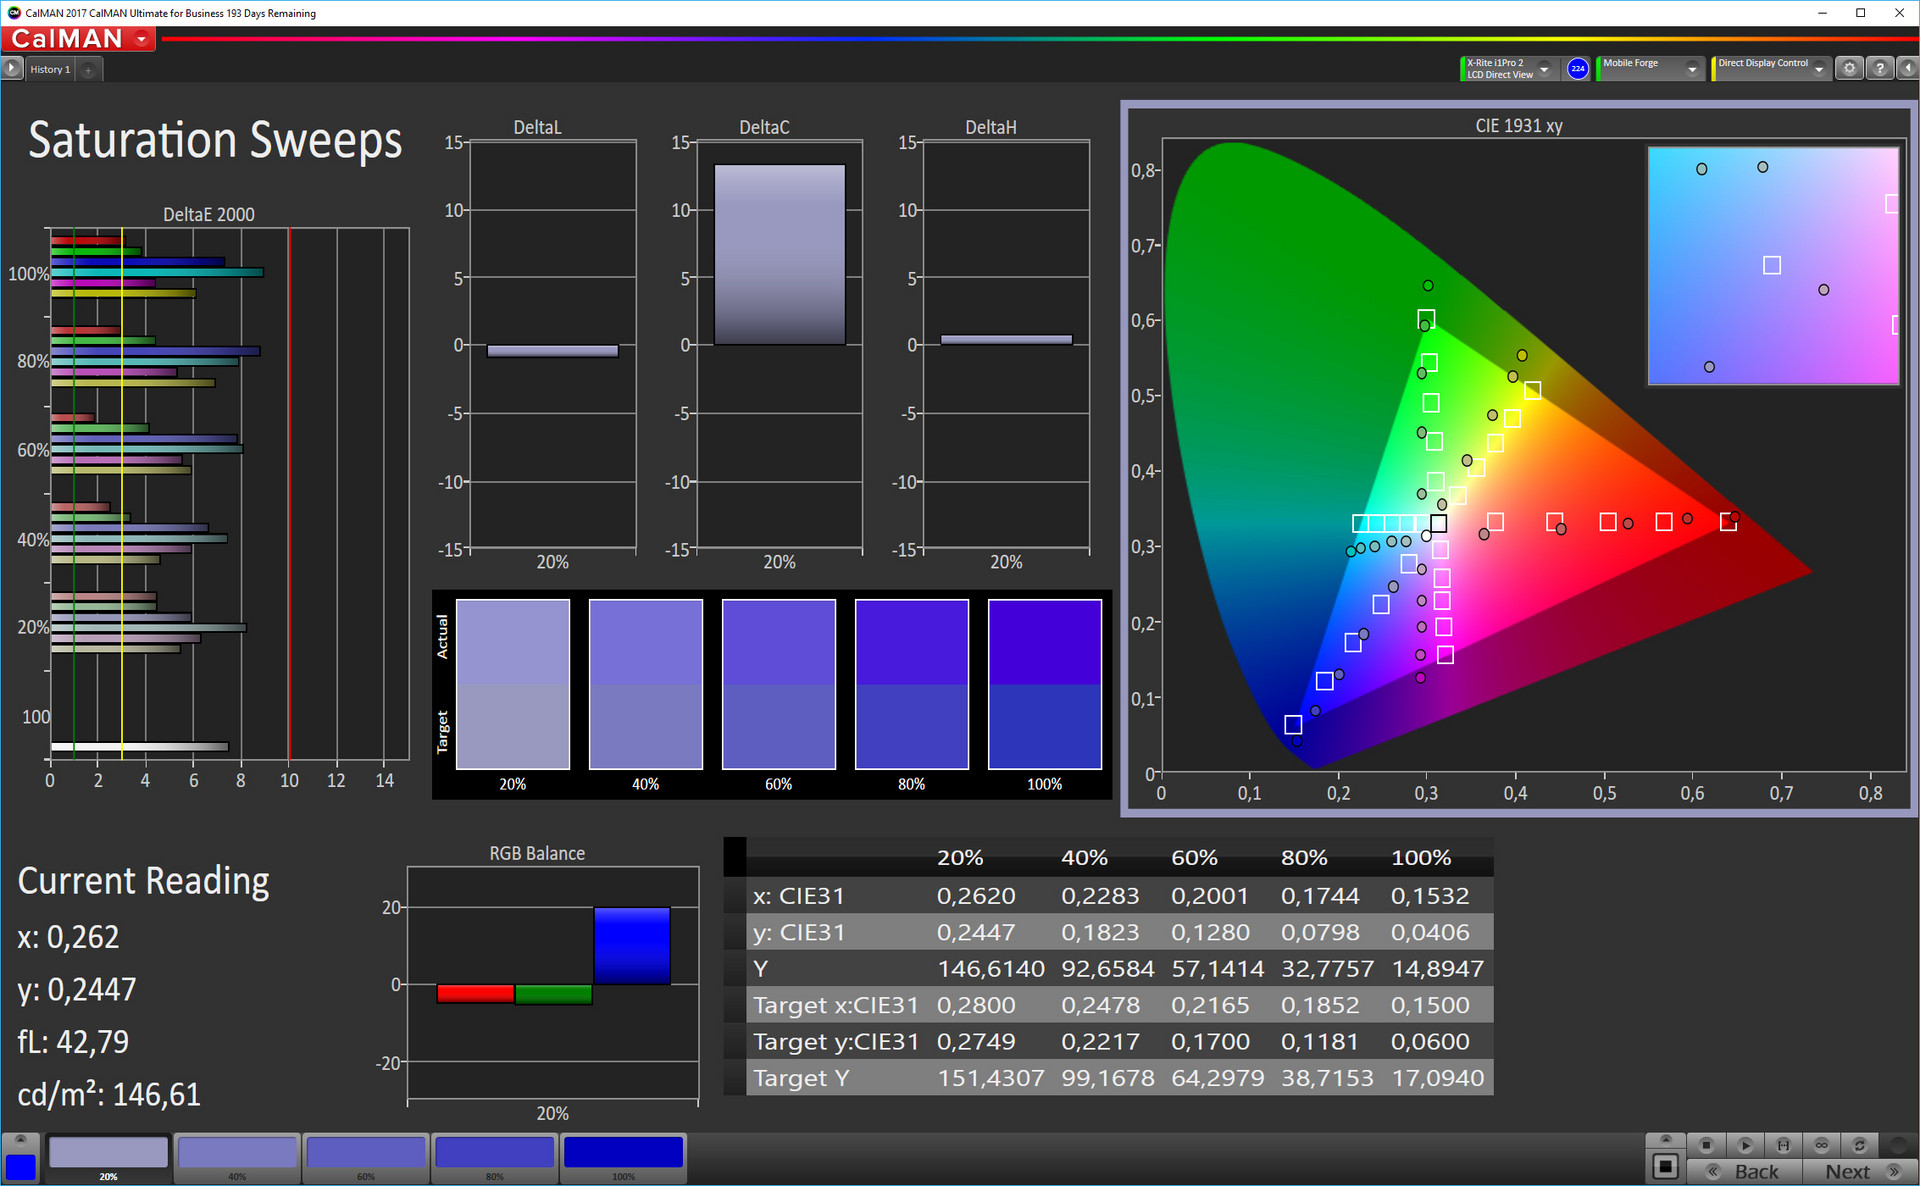Open the CalMAN main menu dropdown
Screen dimensions: 1920x1186
coord(142,39)
